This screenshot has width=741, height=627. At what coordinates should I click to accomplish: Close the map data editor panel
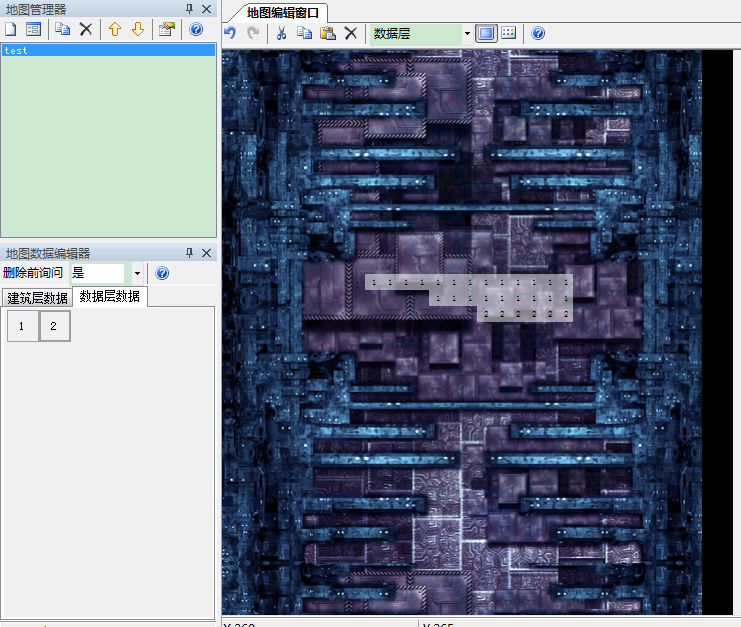click(x=207, y=253)
